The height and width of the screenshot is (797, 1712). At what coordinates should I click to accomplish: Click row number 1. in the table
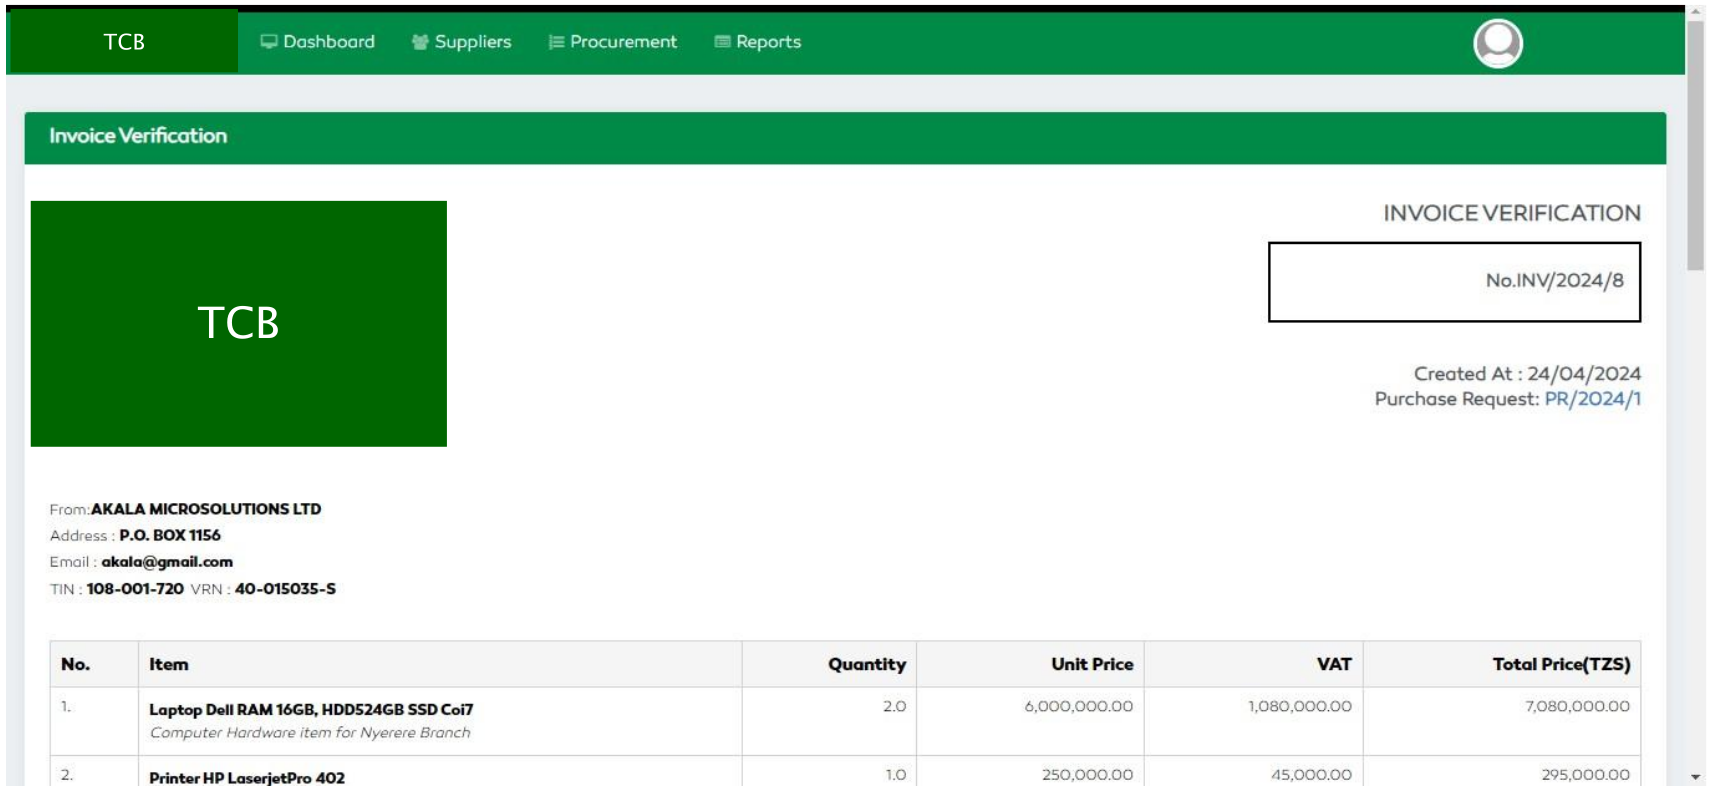pos(66,706)
